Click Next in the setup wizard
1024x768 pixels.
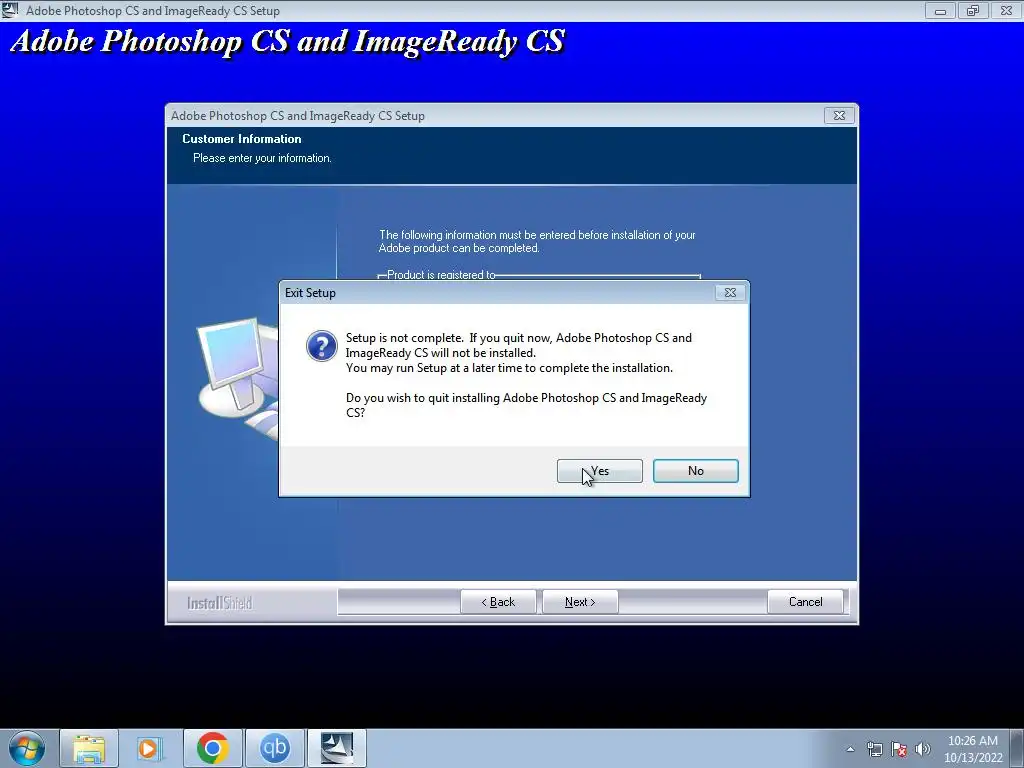[580, 602]
